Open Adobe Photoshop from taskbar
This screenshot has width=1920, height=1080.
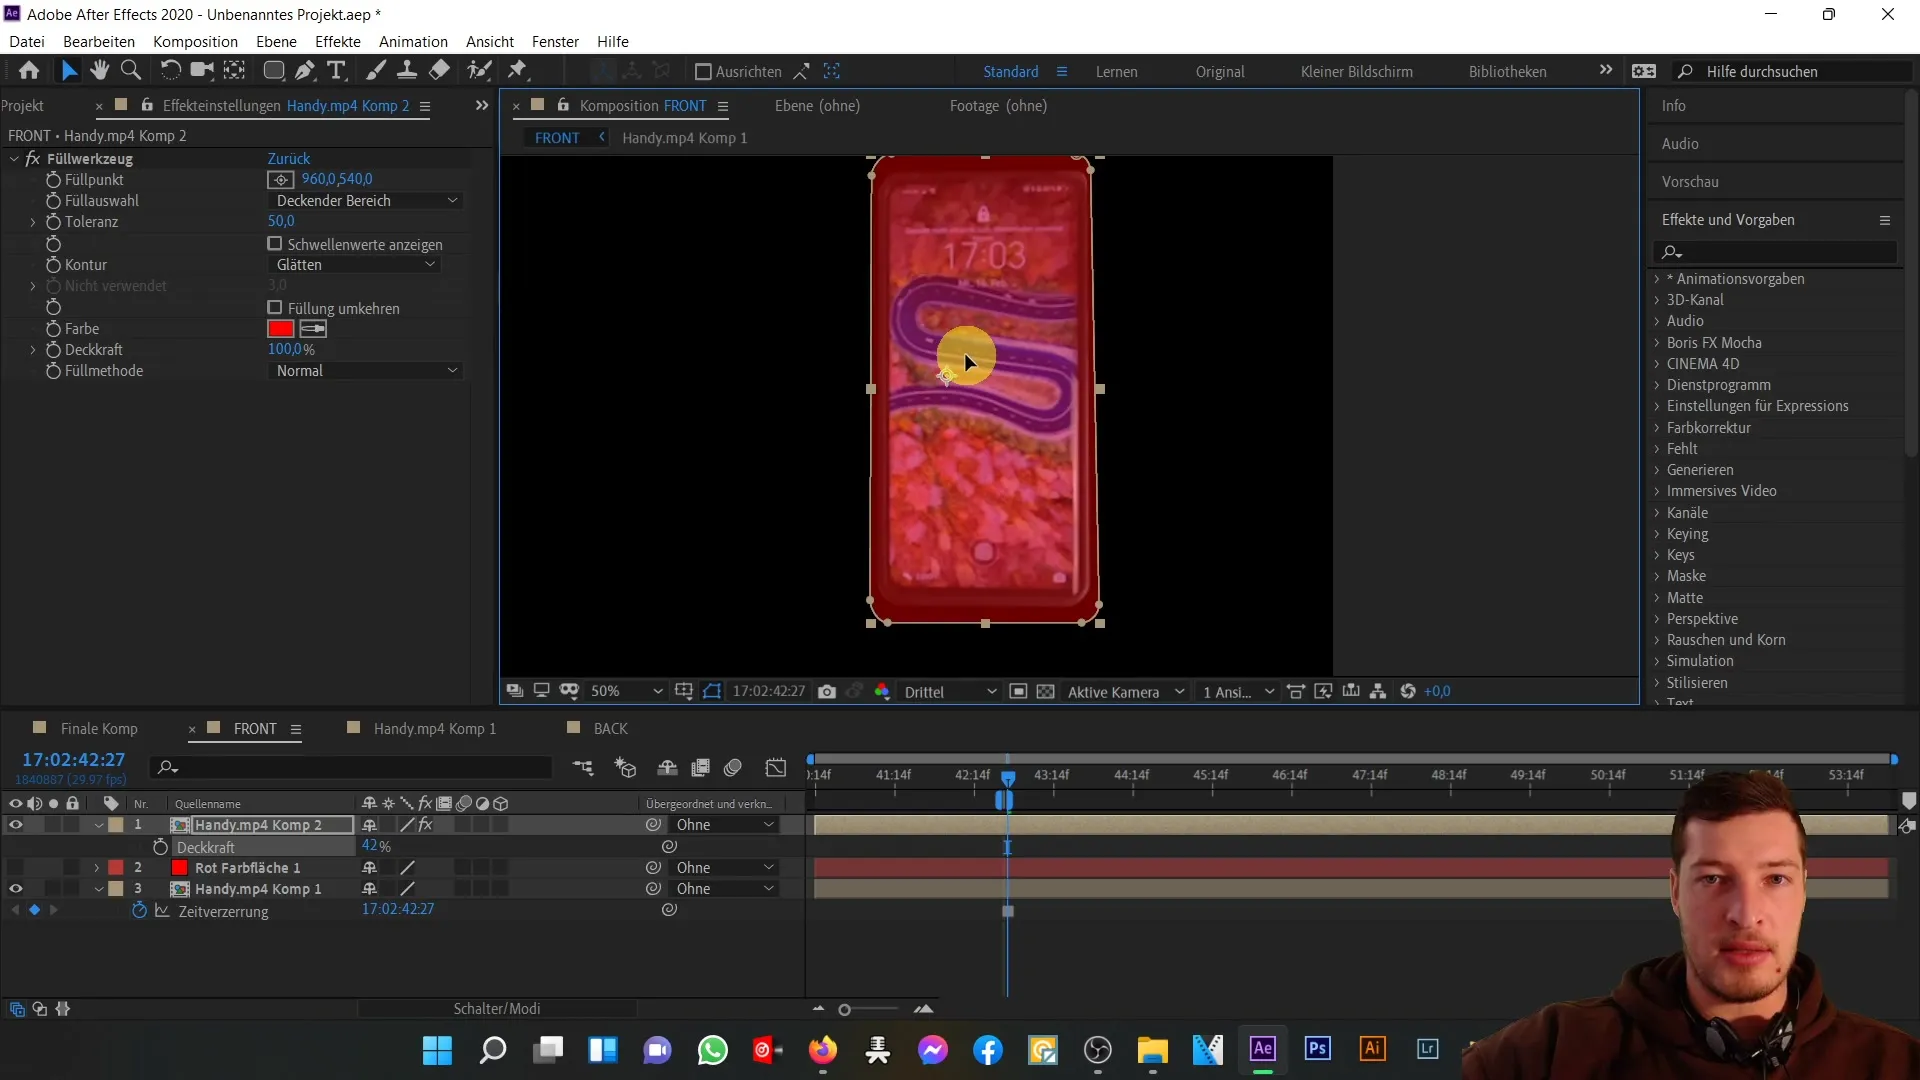pyautogui.click(x=1318, y=1048)
